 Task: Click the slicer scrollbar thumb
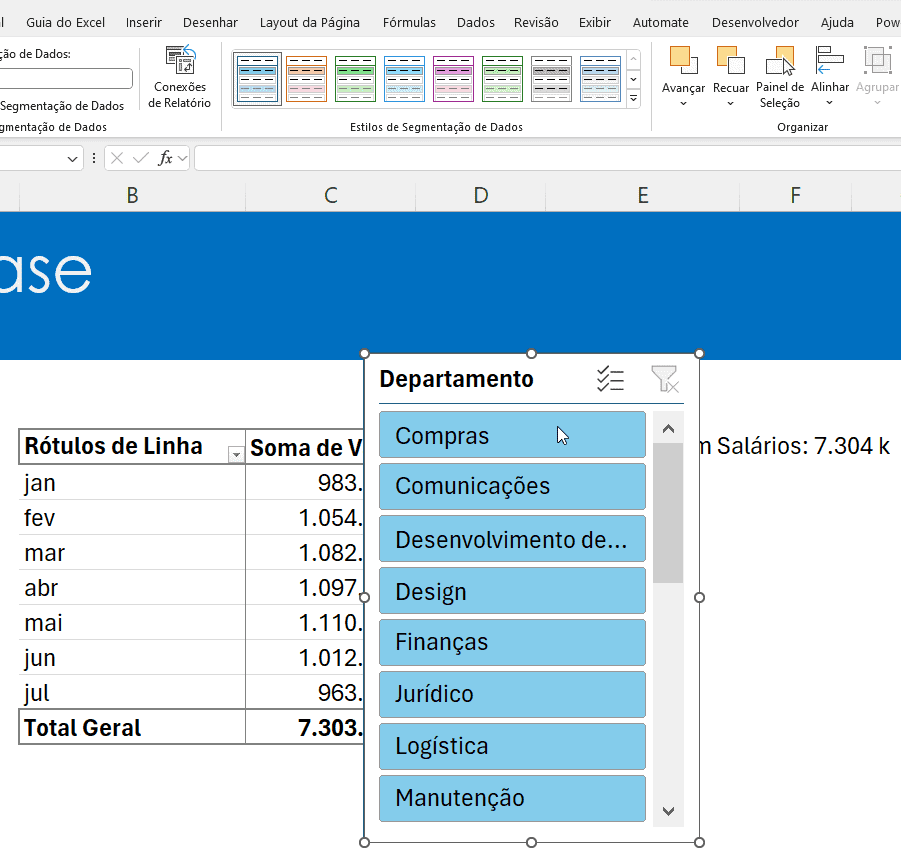click(x=668, y=513)
